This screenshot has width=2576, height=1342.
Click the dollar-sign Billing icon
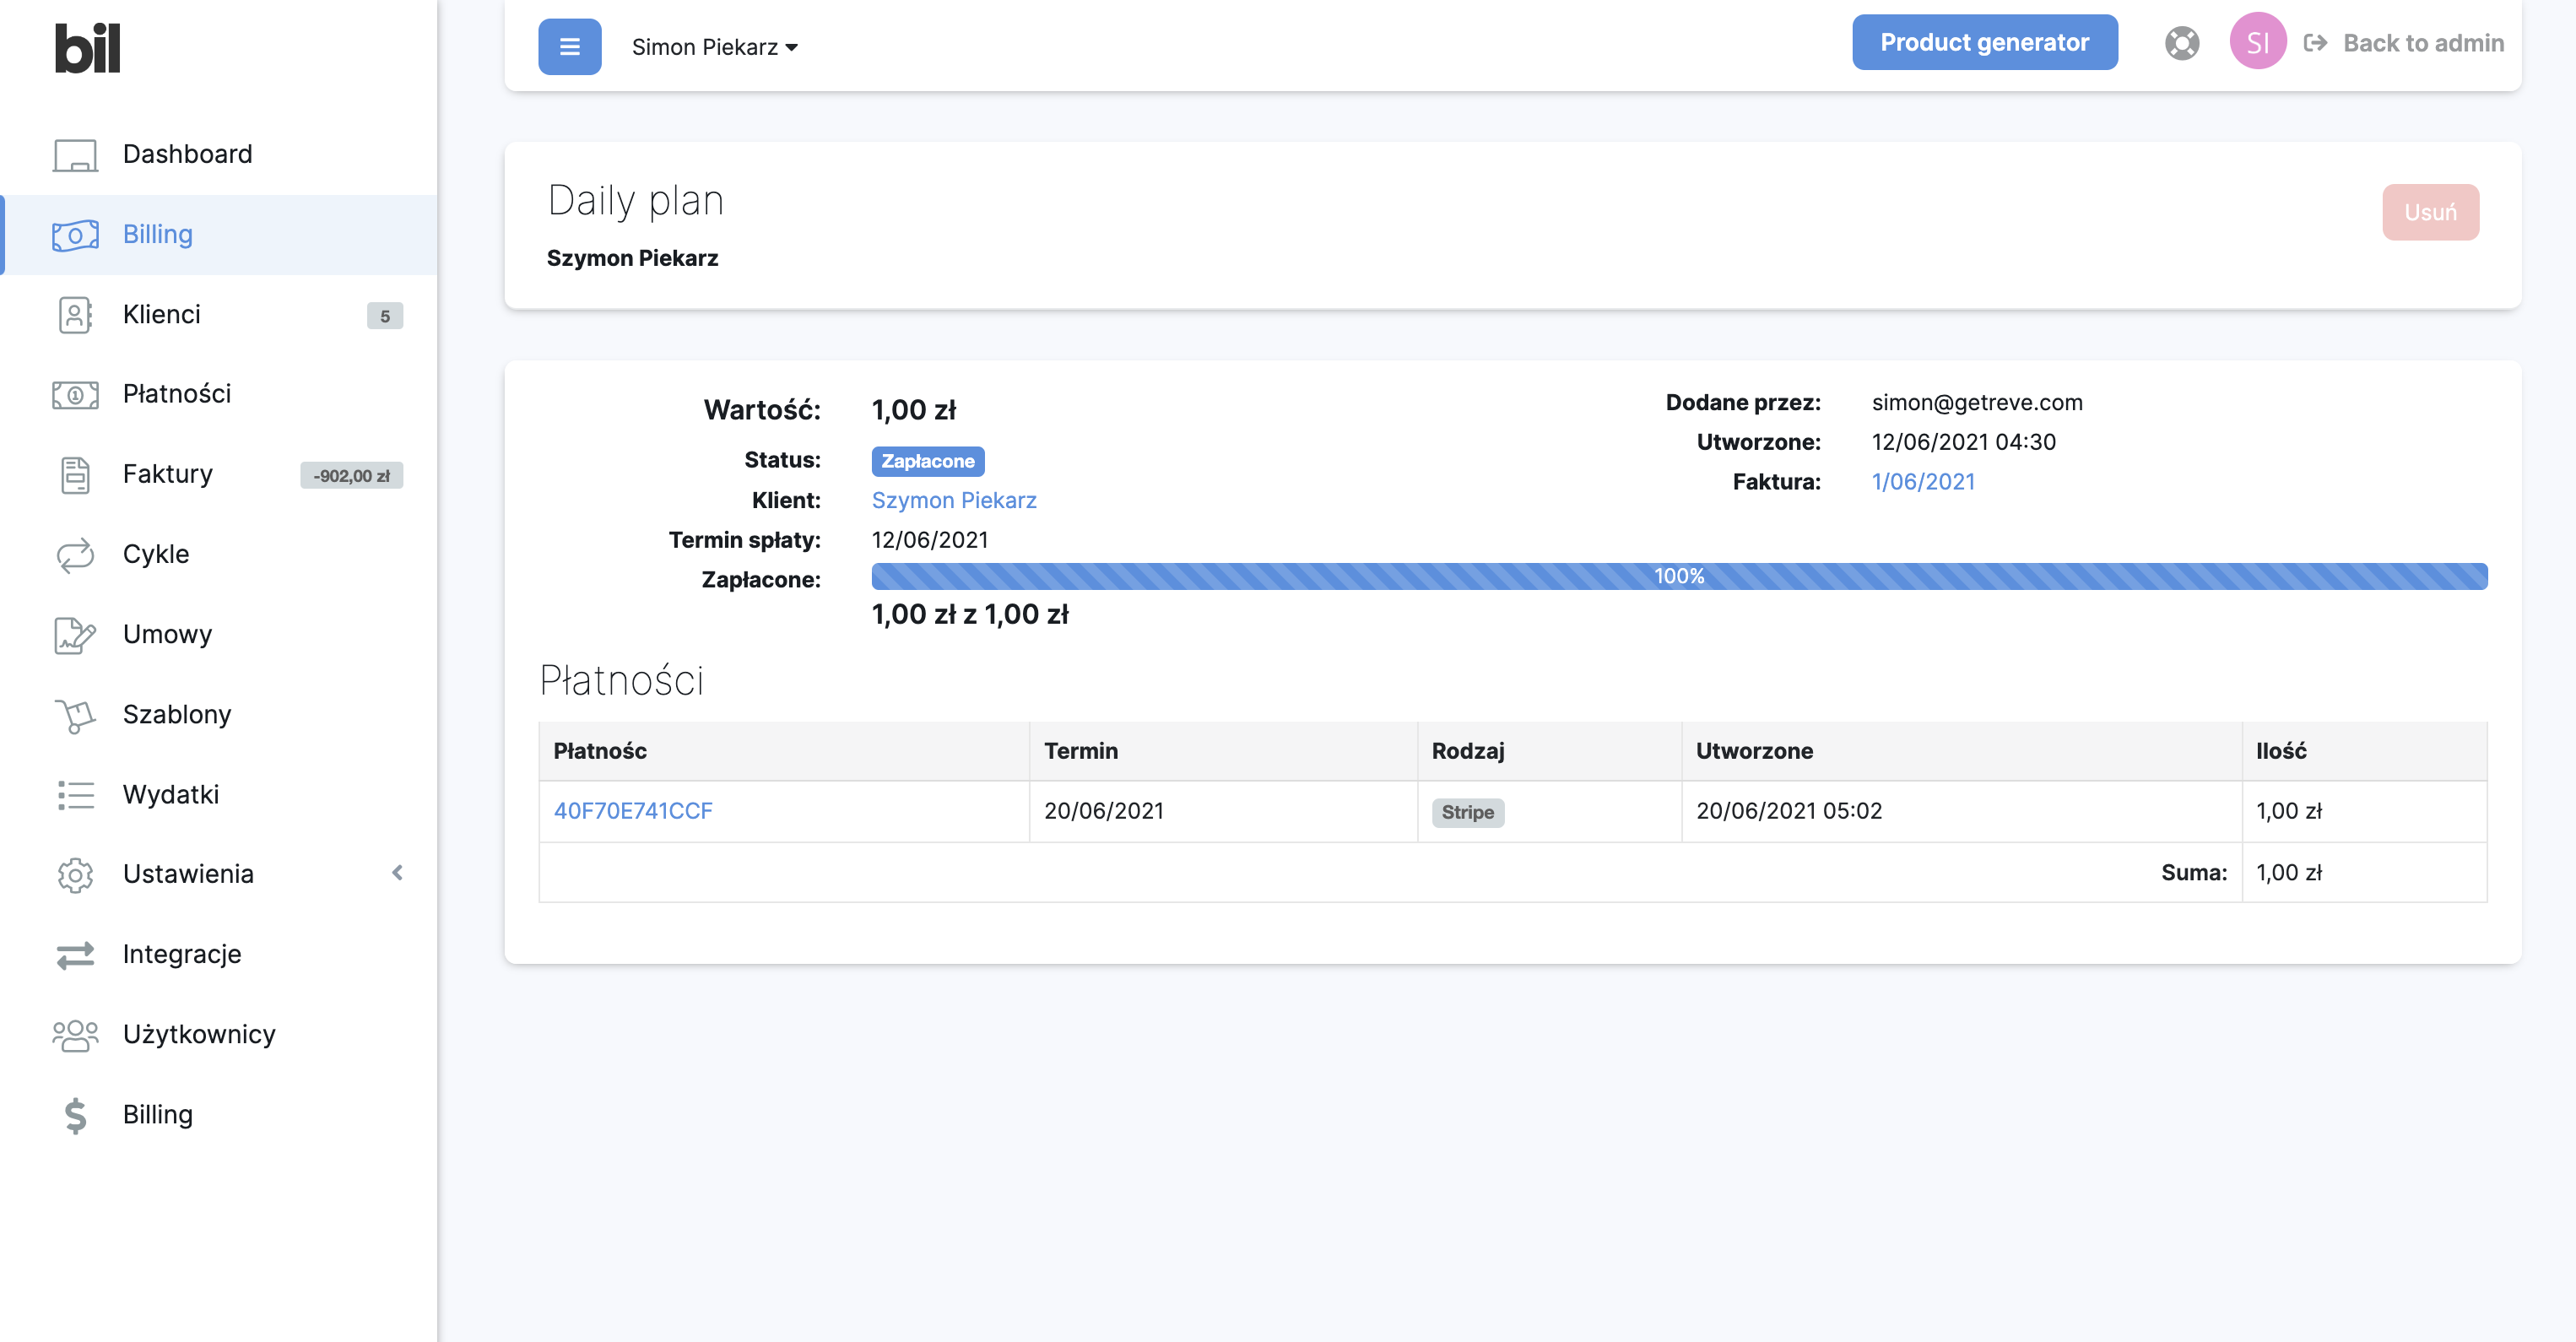click(x=75, y=1115)
